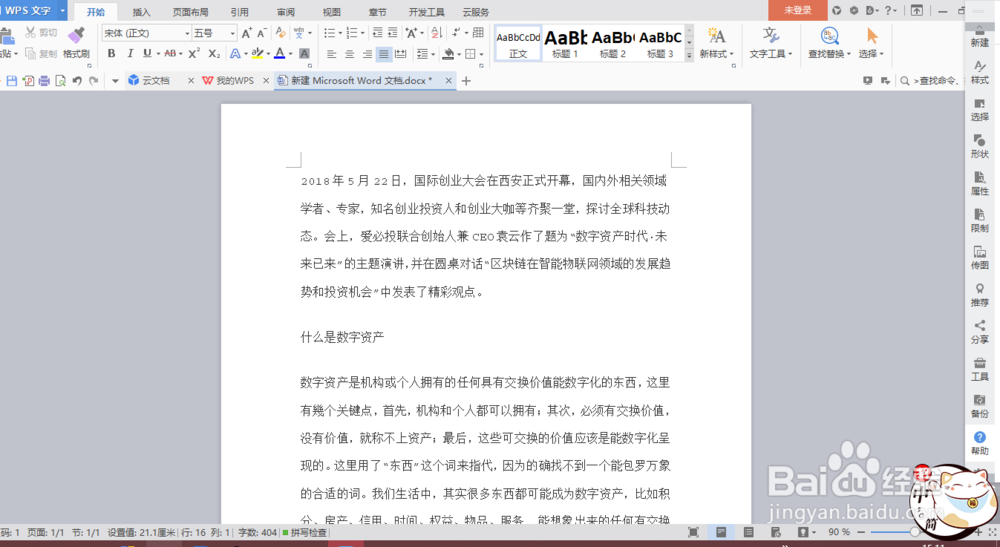The width and height of the screenshot is (1000, 547).
Task: Apply the 正文 body style
Action: pos(518,43)
